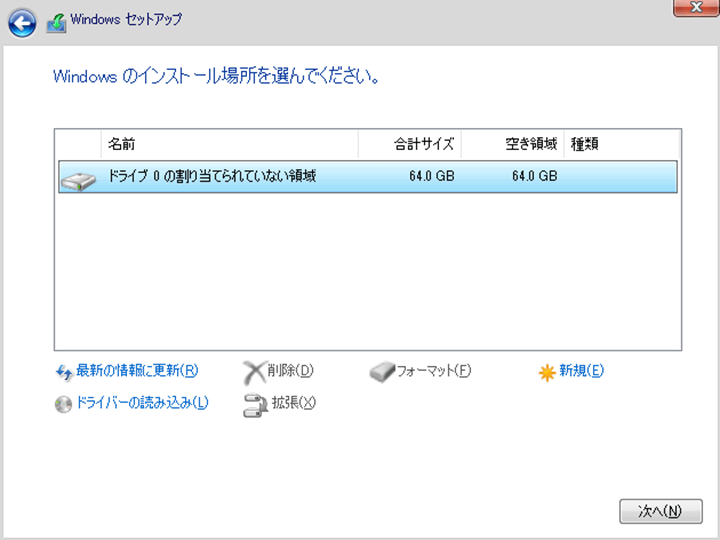Click the hard drive icon for Drive 0
720x540 pixels.
pos(78,181)
